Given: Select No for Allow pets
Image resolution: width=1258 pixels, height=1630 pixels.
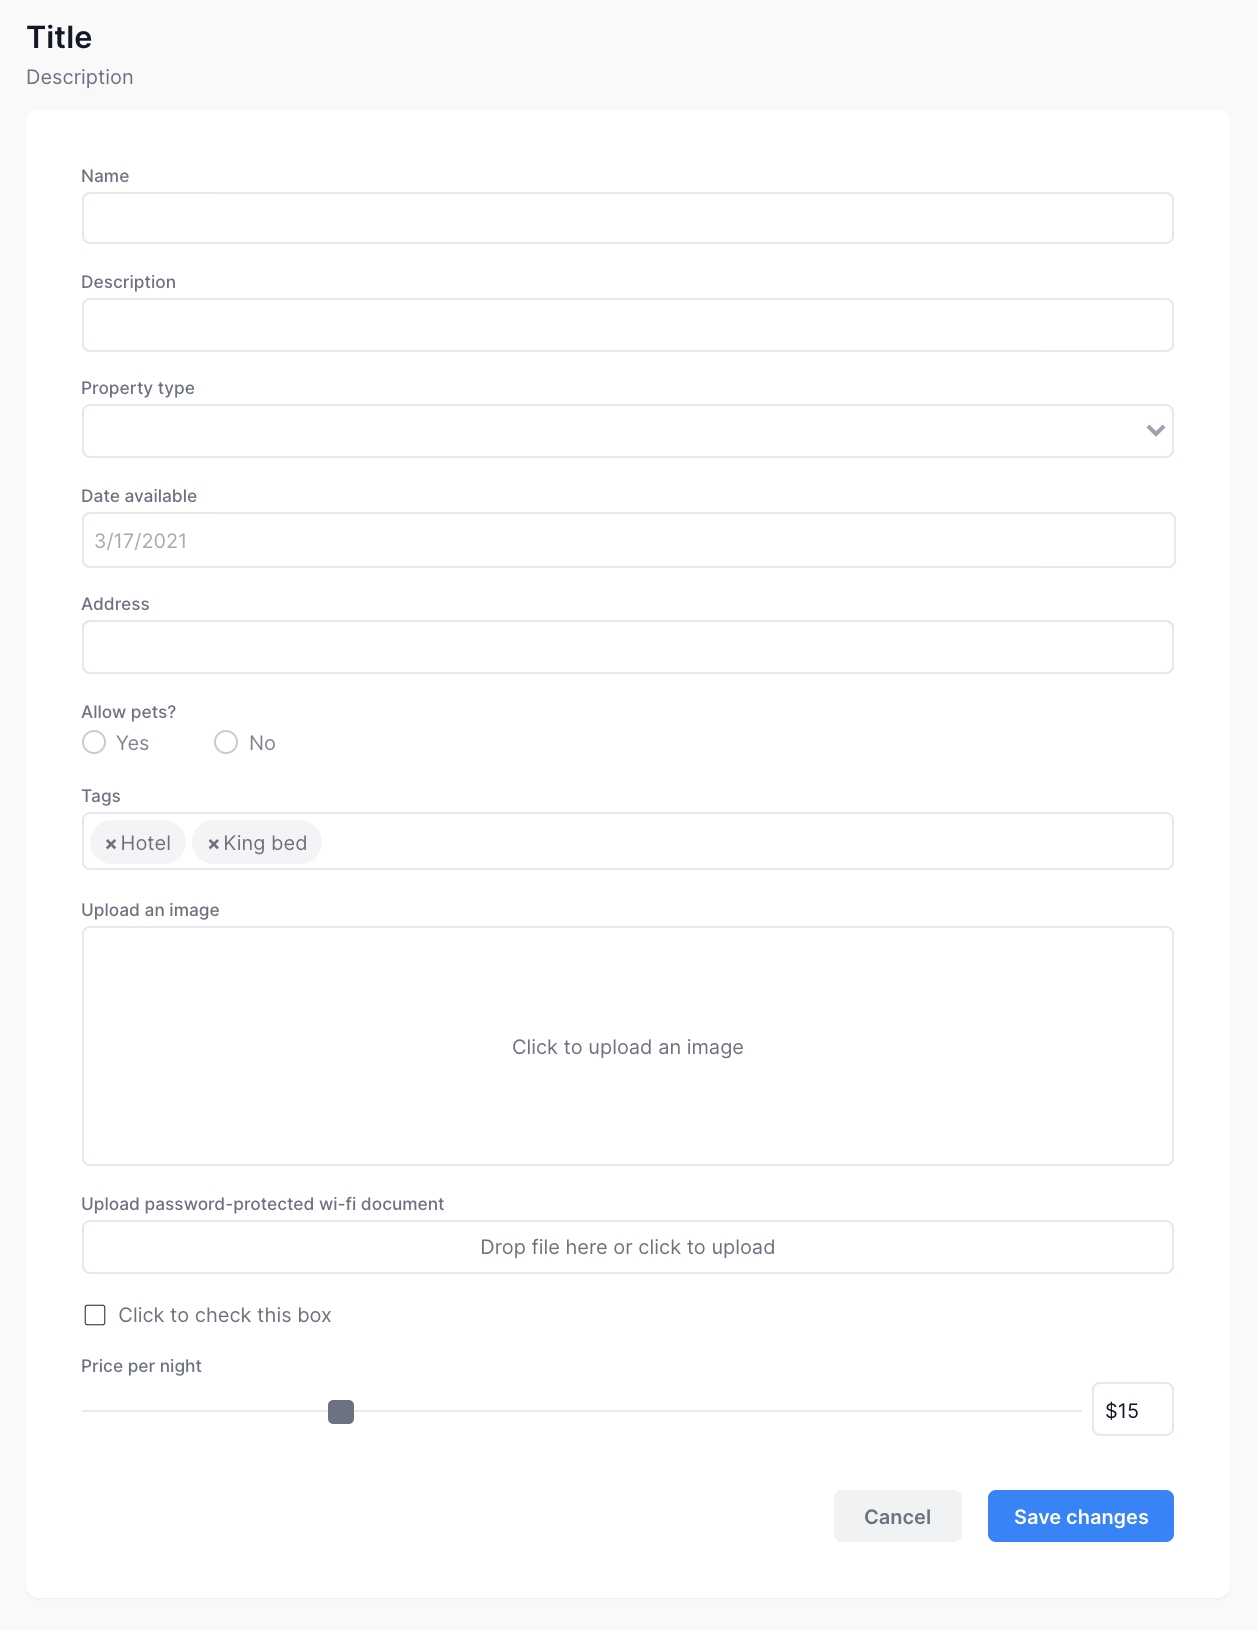Looking at the screenshot, I should [x=226, y=742].
